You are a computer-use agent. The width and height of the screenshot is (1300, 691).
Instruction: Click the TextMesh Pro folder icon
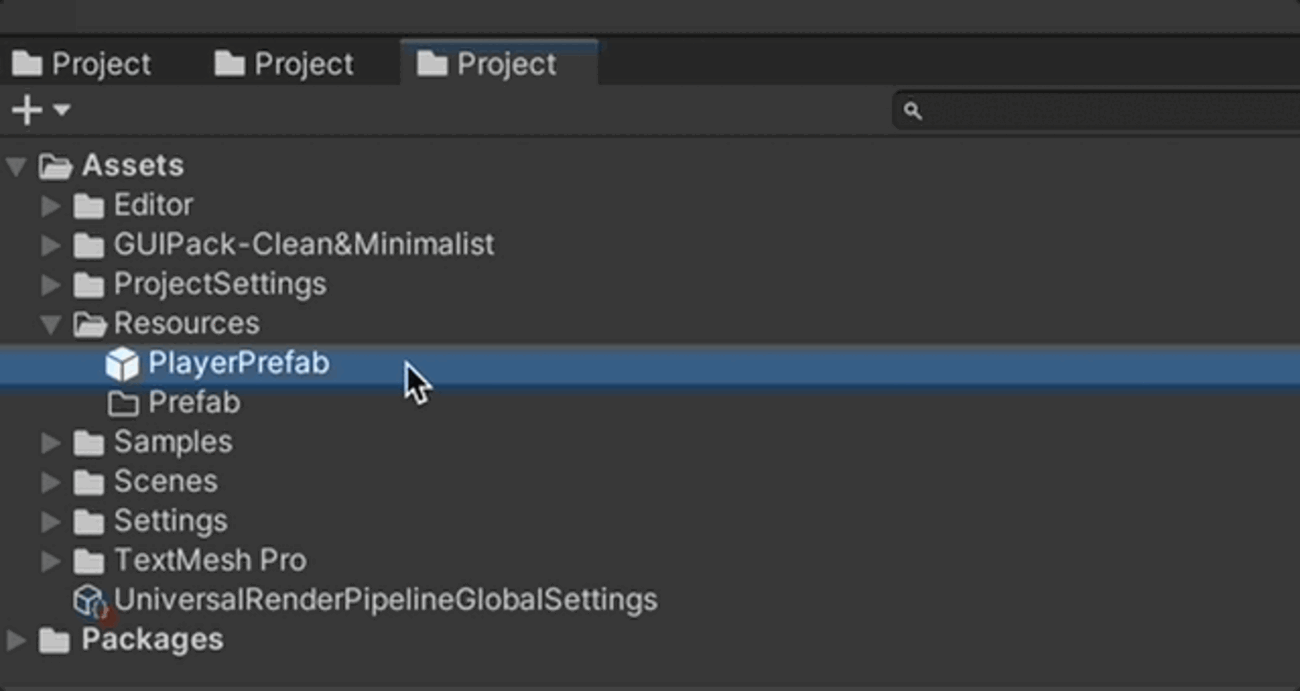(x=90, y=561)
